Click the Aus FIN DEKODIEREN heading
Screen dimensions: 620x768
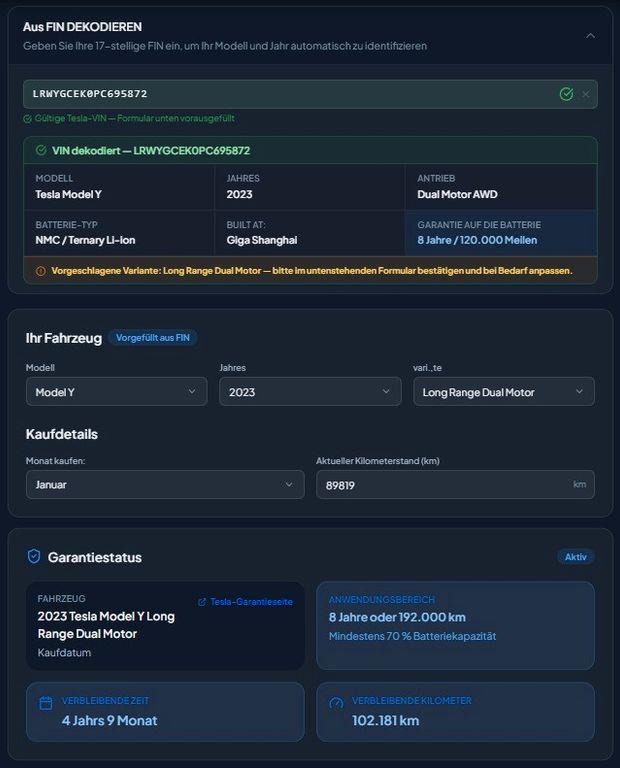point(82,27)
